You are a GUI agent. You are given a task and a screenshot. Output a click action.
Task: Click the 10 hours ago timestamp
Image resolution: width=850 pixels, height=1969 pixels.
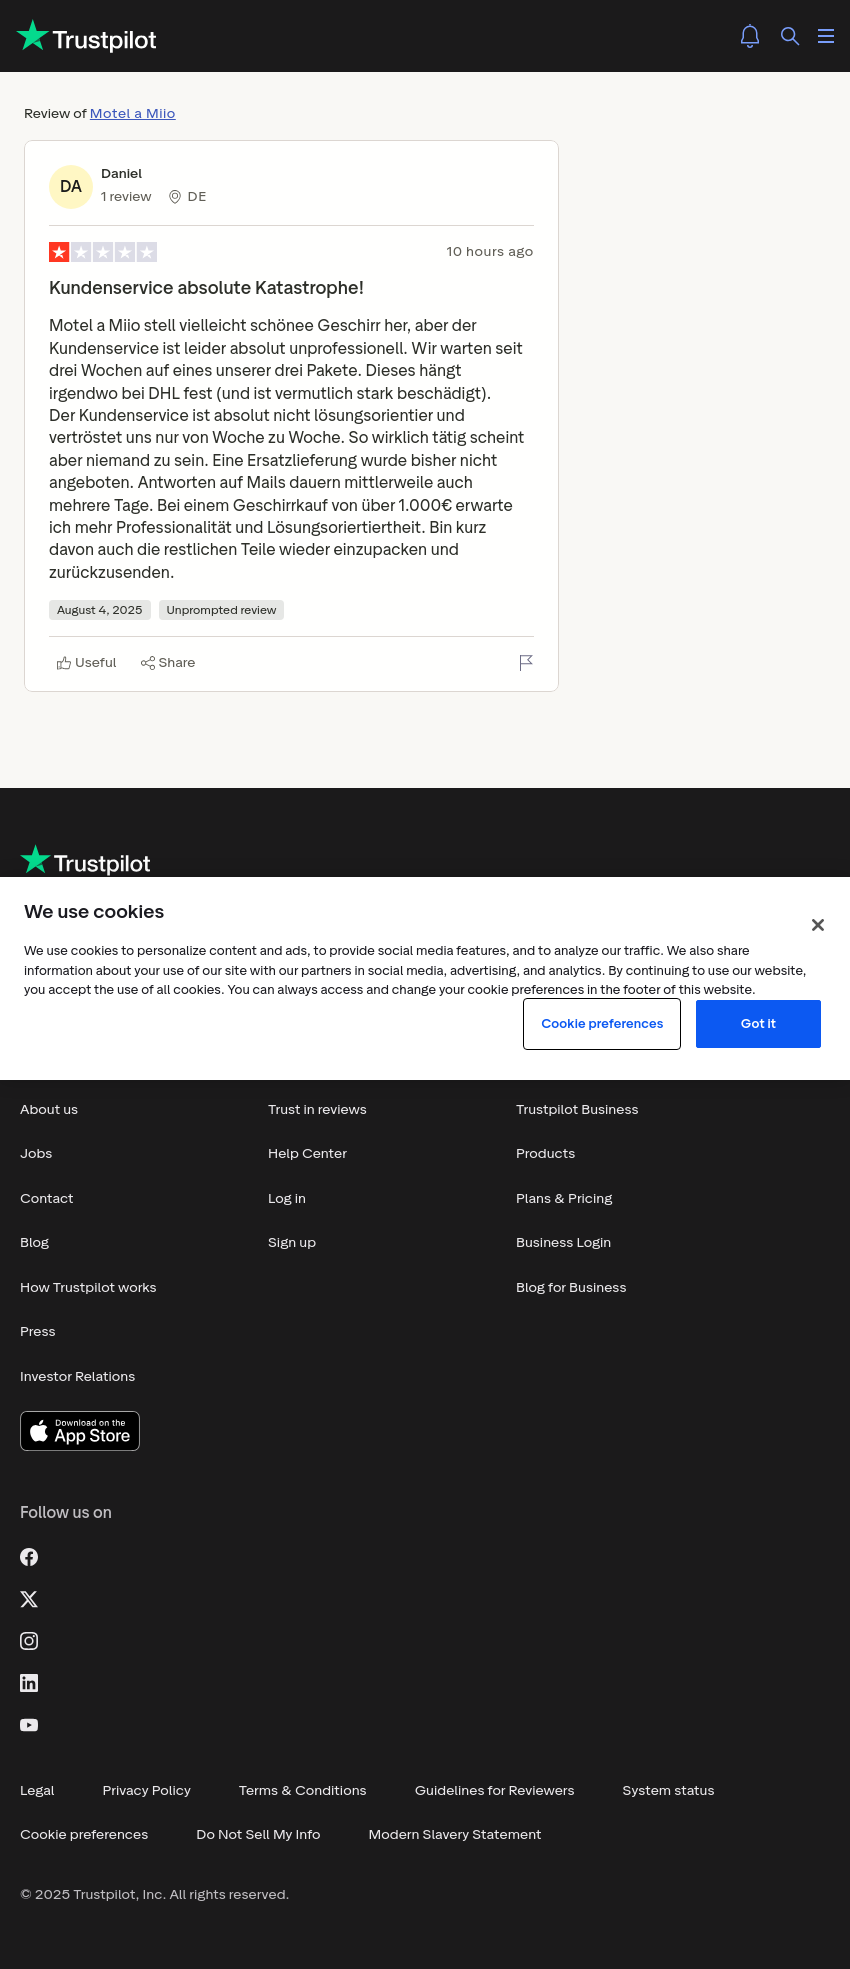pyautogui.click(x=490, y=252)
